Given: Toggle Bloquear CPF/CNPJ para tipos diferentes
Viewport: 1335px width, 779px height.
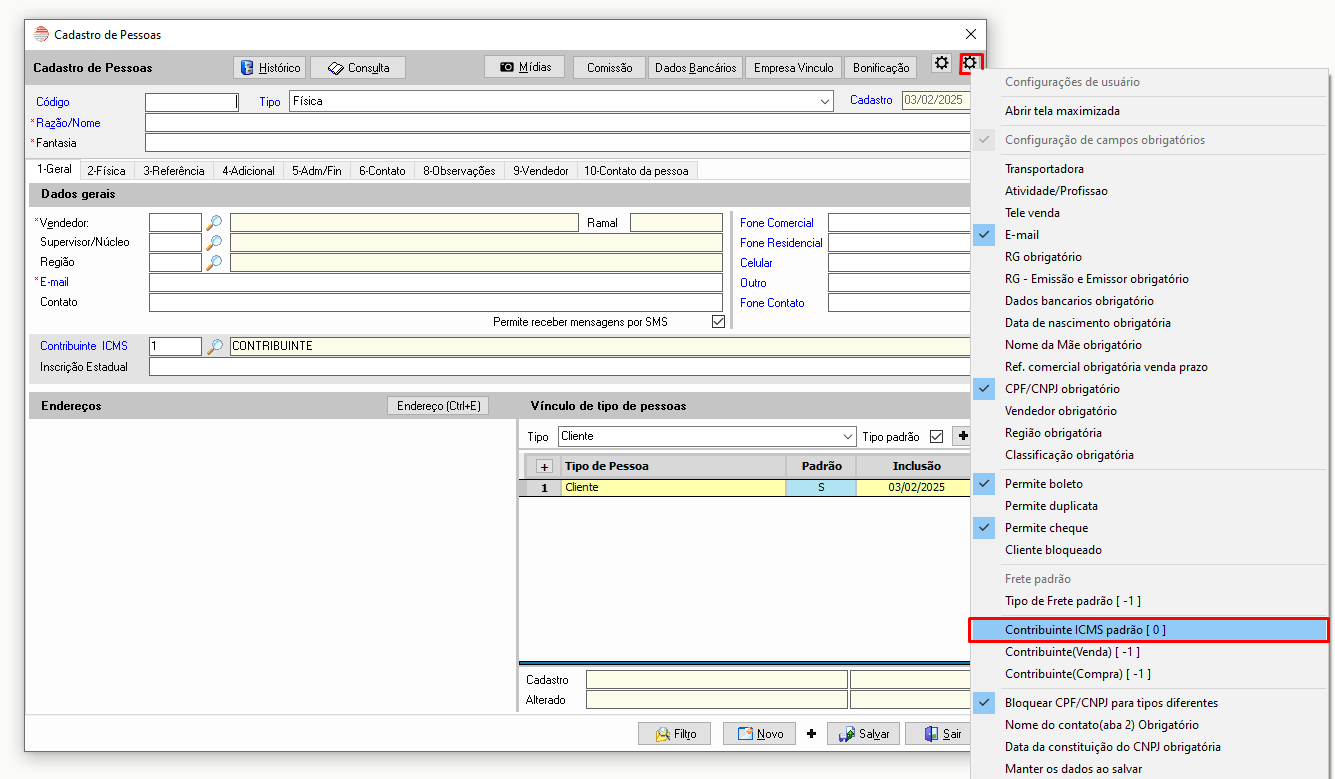Looking at the screenshot, I should click(1149, 703).
